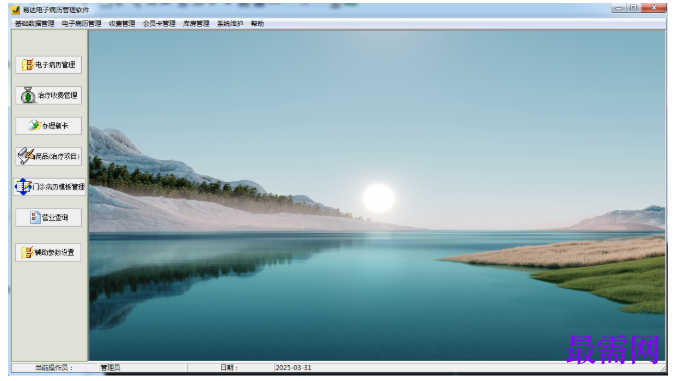Open 电子病历管理 from the sidebar folder icon
The height and width of the screenshot is (381, 678).
coord(48,65)
